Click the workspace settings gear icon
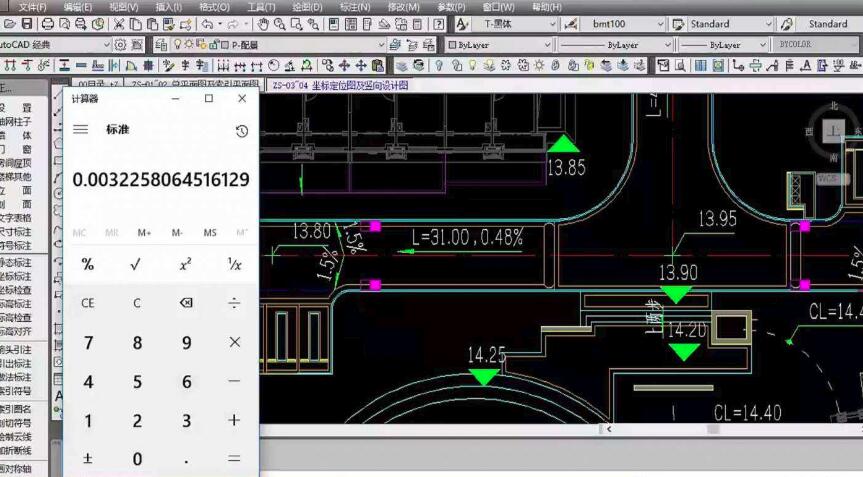This screenshot has width=863, height=477. tap(121, 45)
